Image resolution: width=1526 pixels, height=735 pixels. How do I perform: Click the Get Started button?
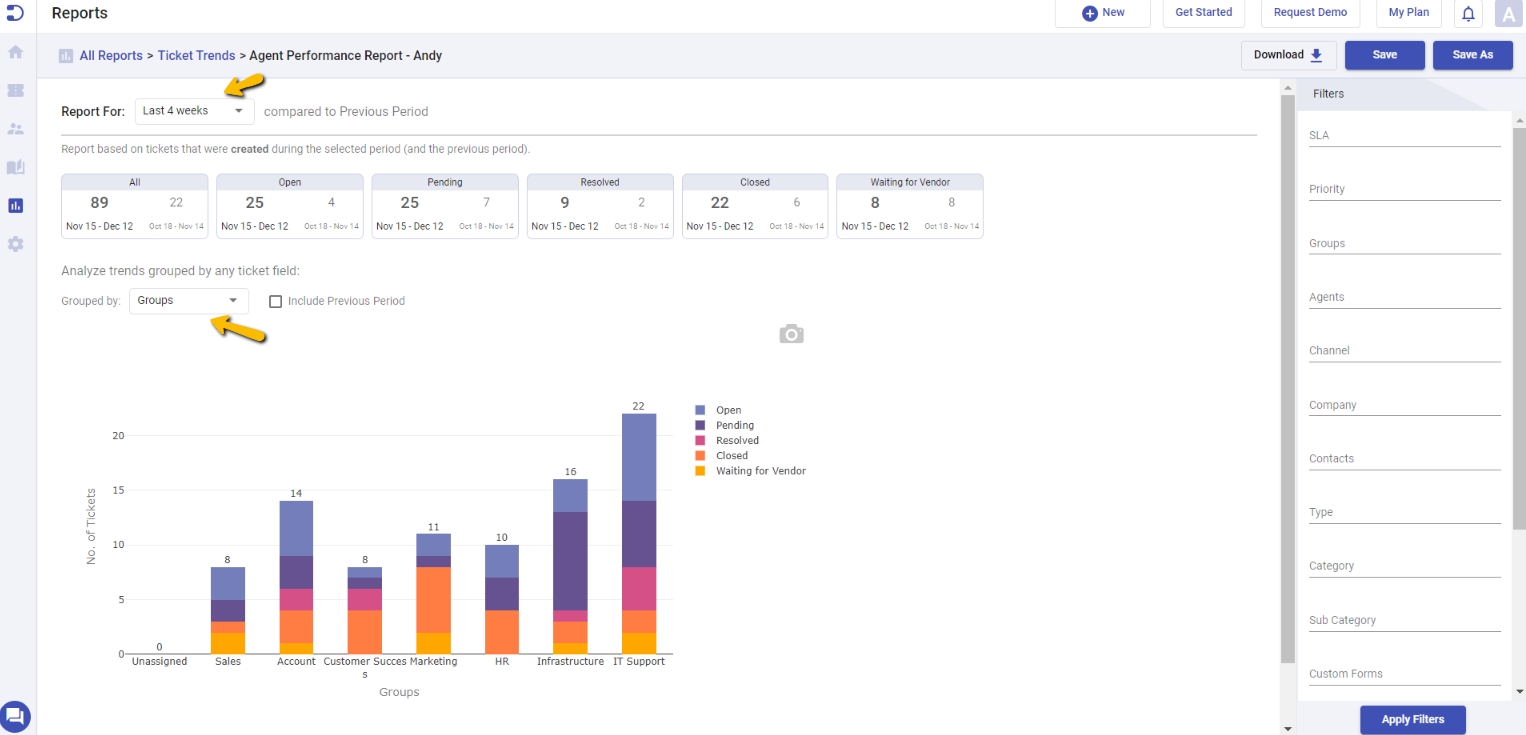click(1203, 13)
